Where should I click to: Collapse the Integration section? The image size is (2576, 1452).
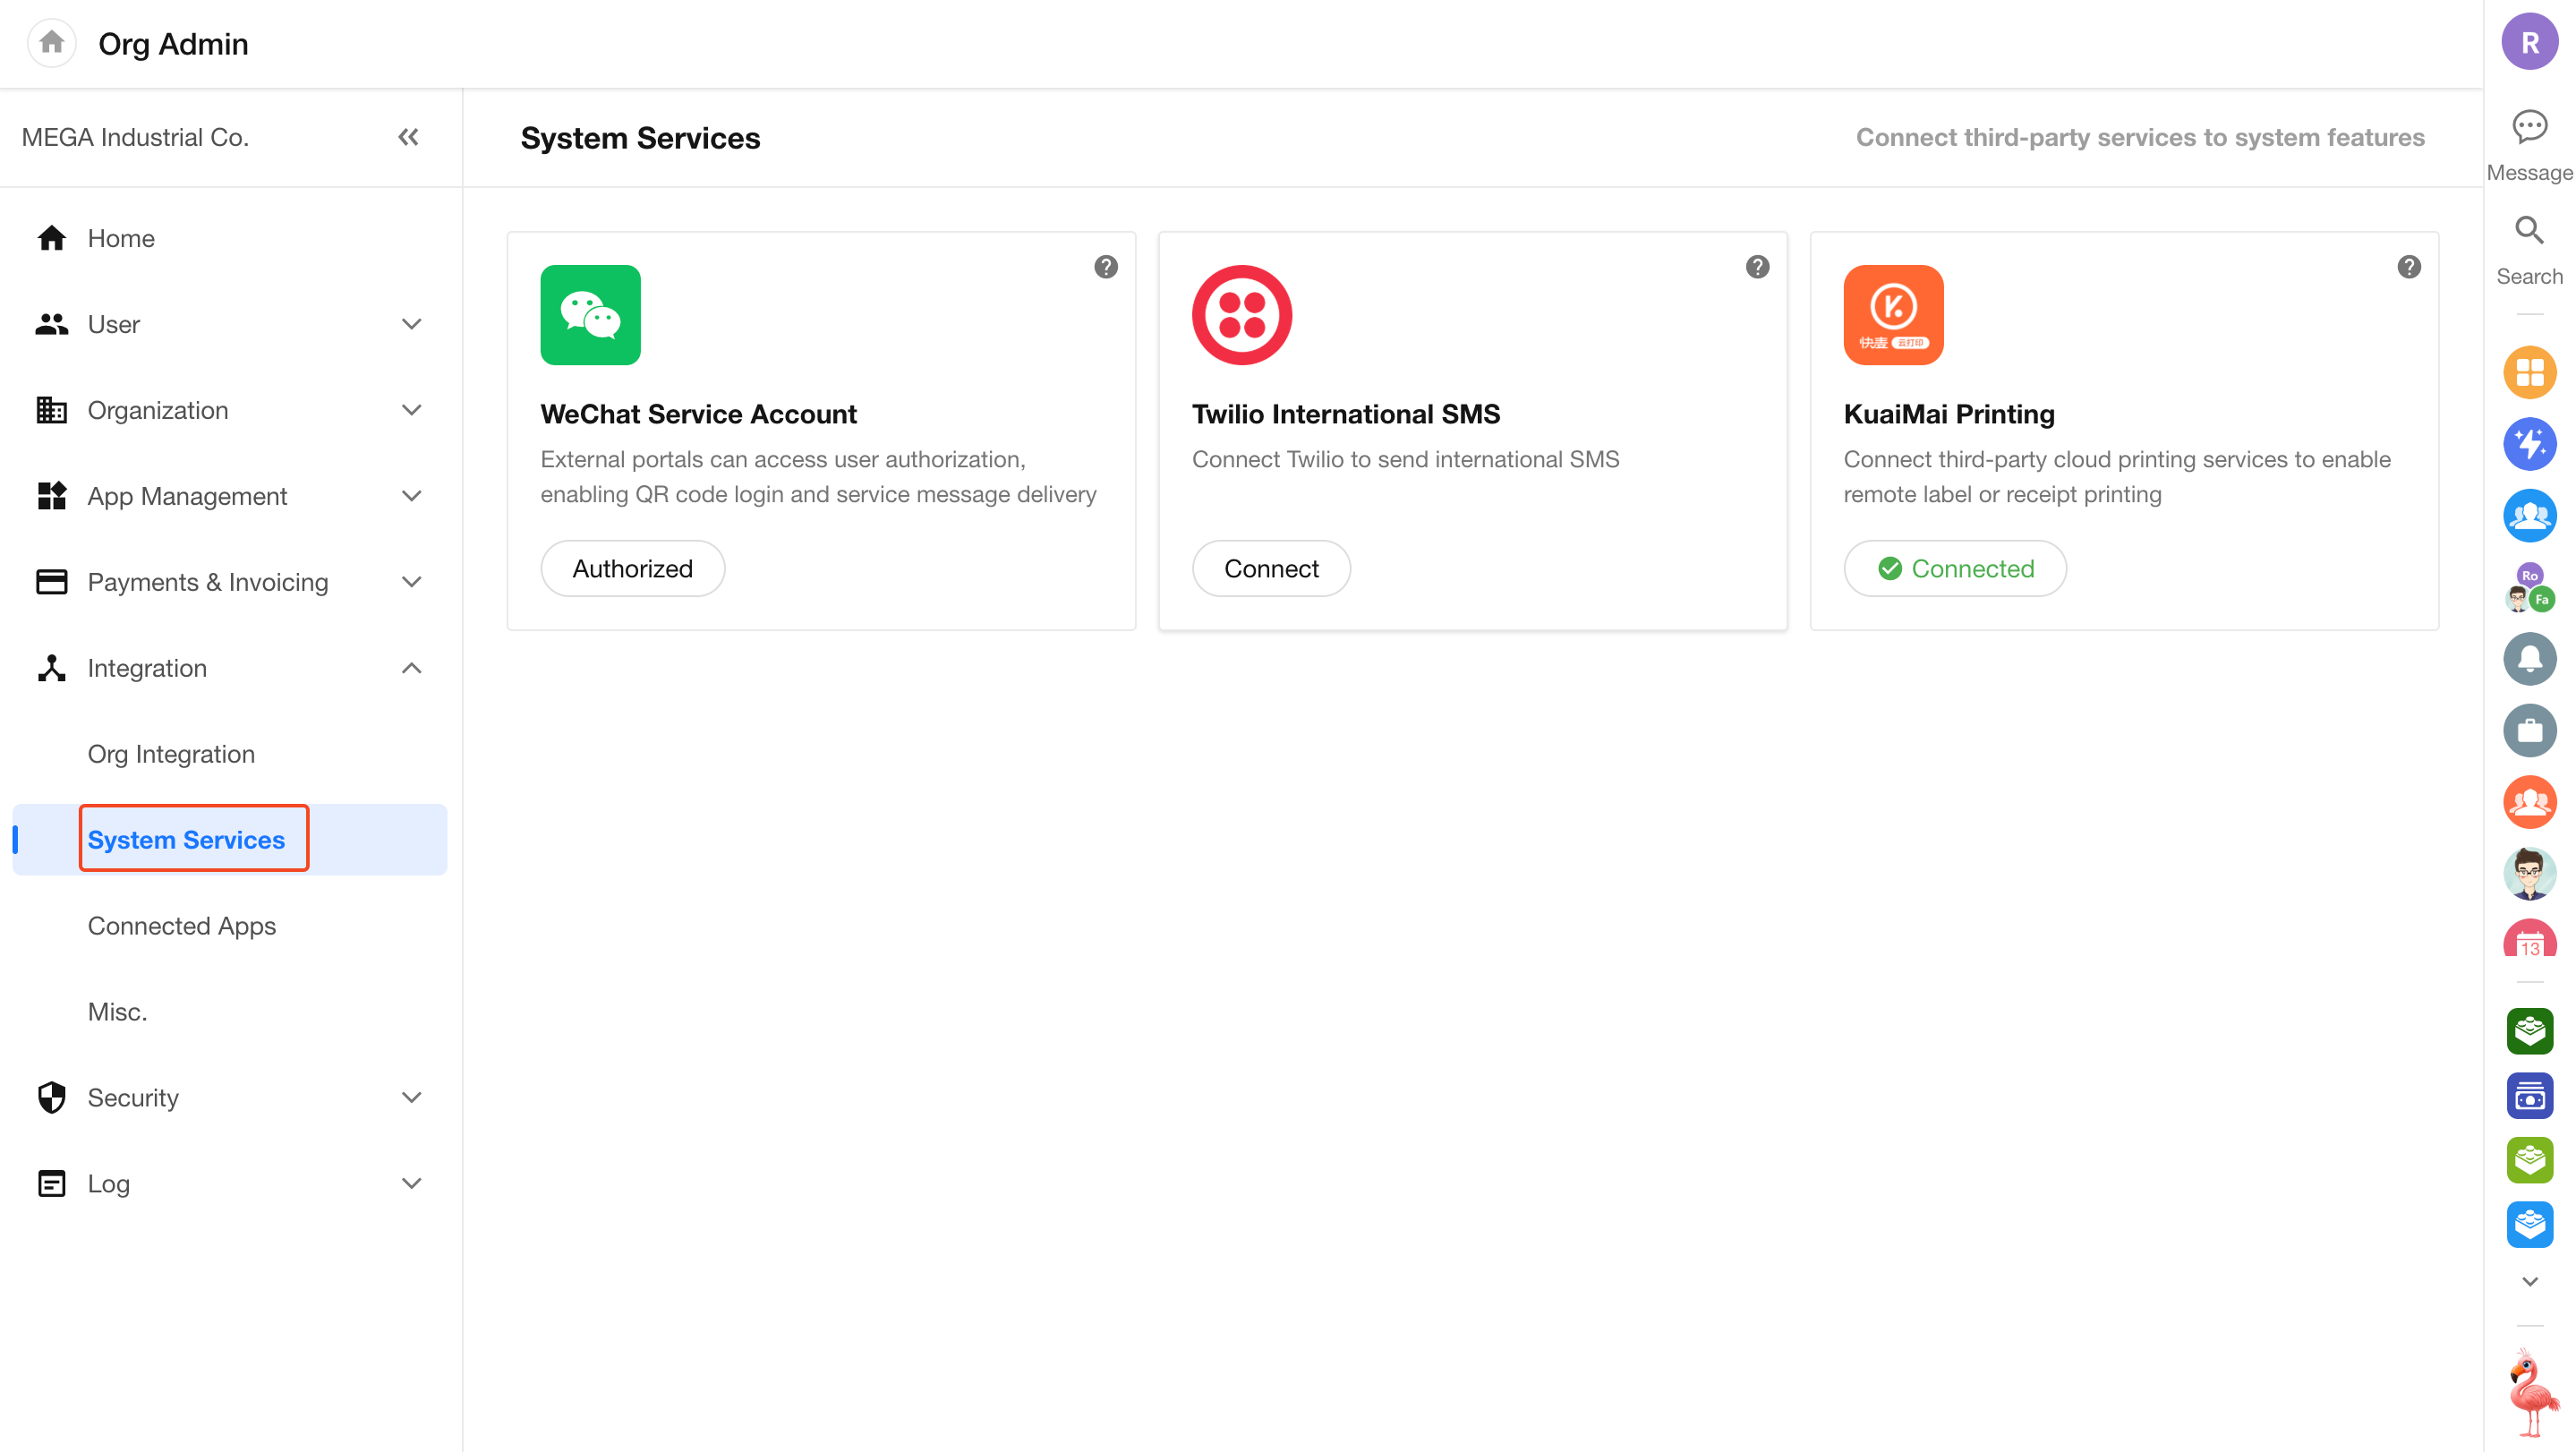tap(411, 668)
